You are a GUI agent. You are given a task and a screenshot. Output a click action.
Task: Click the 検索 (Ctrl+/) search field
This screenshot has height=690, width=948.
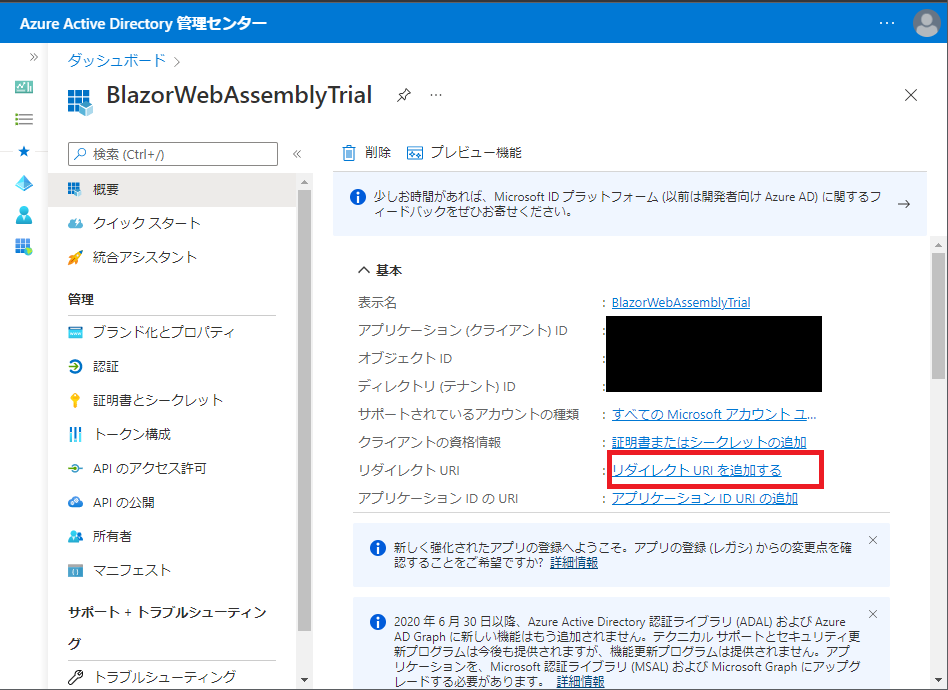click(173, 154)
